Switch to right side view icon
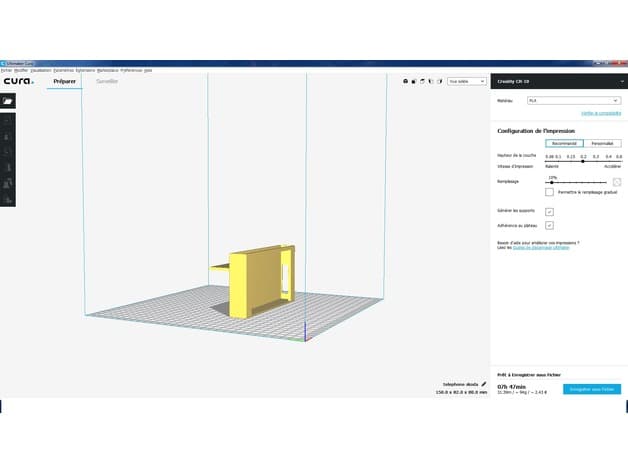The height and width of the screenshot is (472, 628). 440,81
